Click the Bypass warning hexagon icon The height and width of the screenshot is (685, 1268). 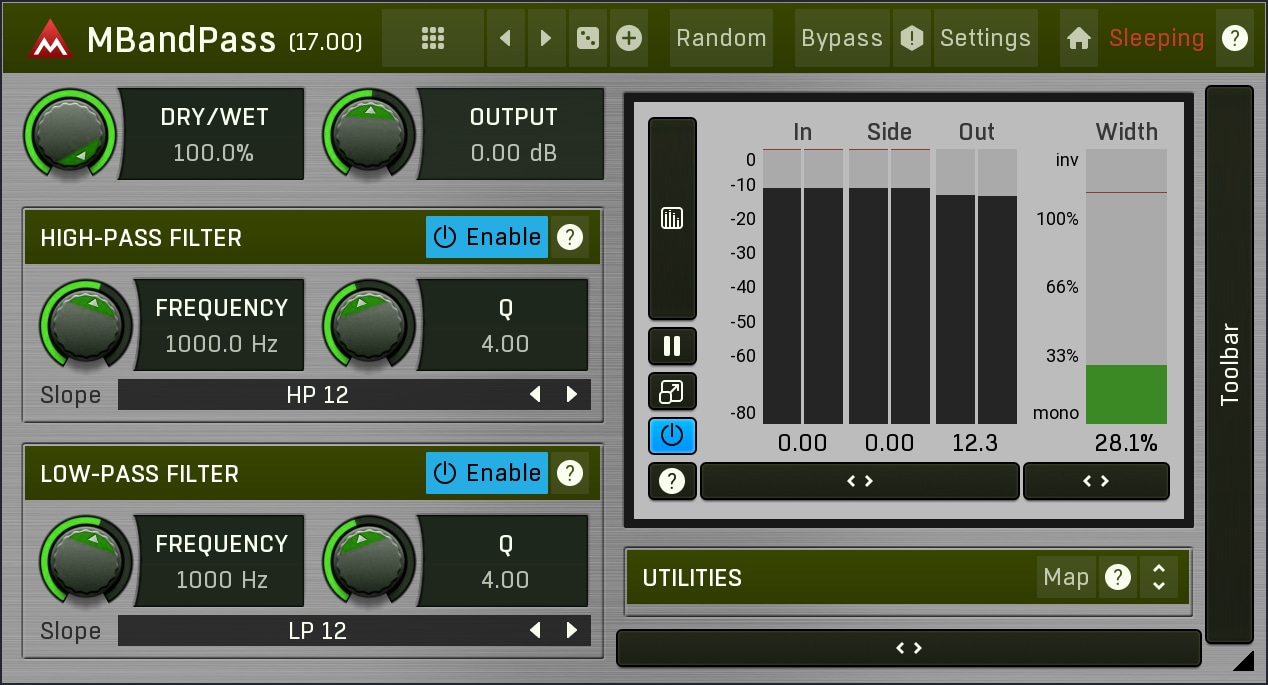click(x=911, y=38)
